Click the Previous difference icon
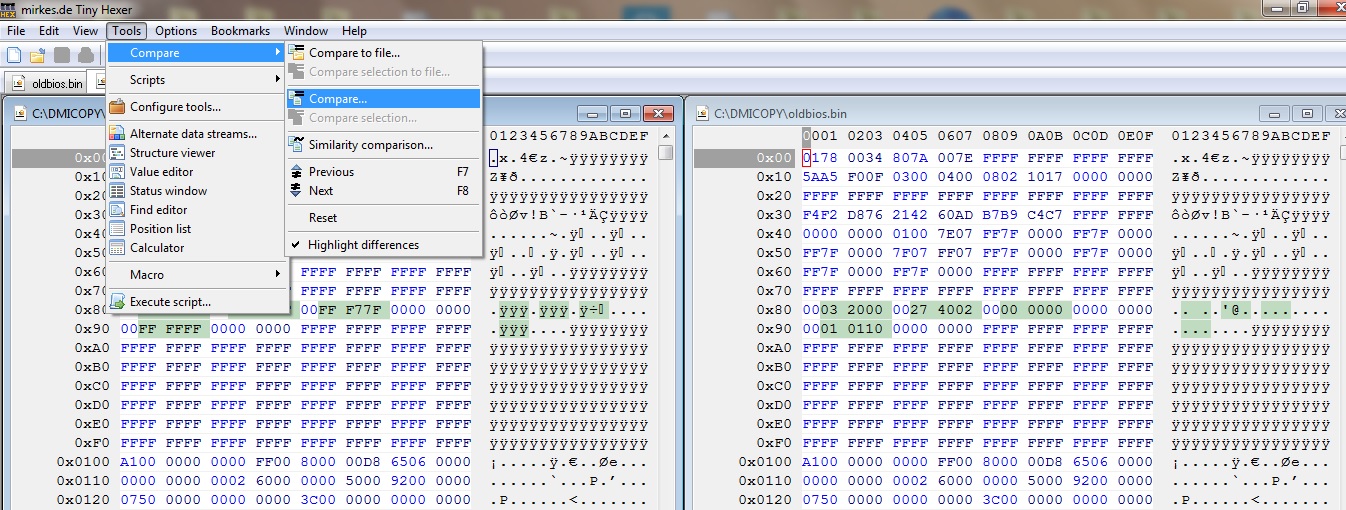The width and height of the screenshot is (1346, 510). point(297,172)
